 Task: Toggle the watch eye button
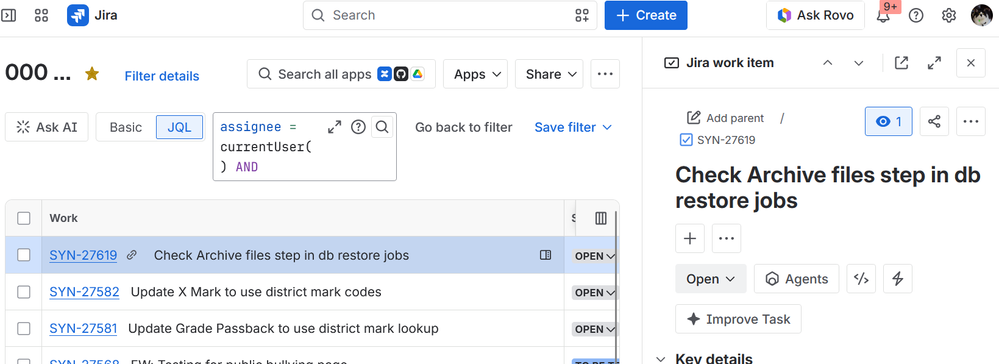click(x=889, y=121)
